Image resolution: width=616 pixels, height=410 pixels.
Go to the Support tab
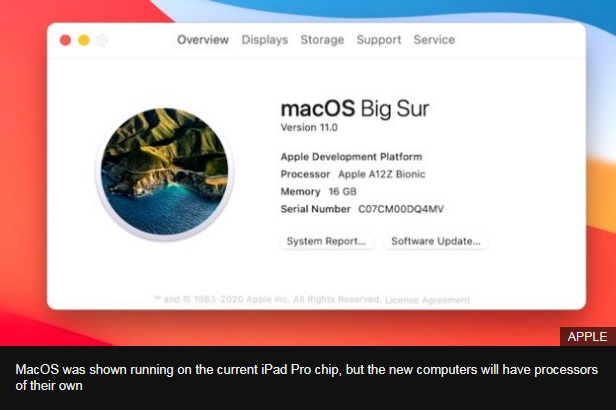point(379,40)
